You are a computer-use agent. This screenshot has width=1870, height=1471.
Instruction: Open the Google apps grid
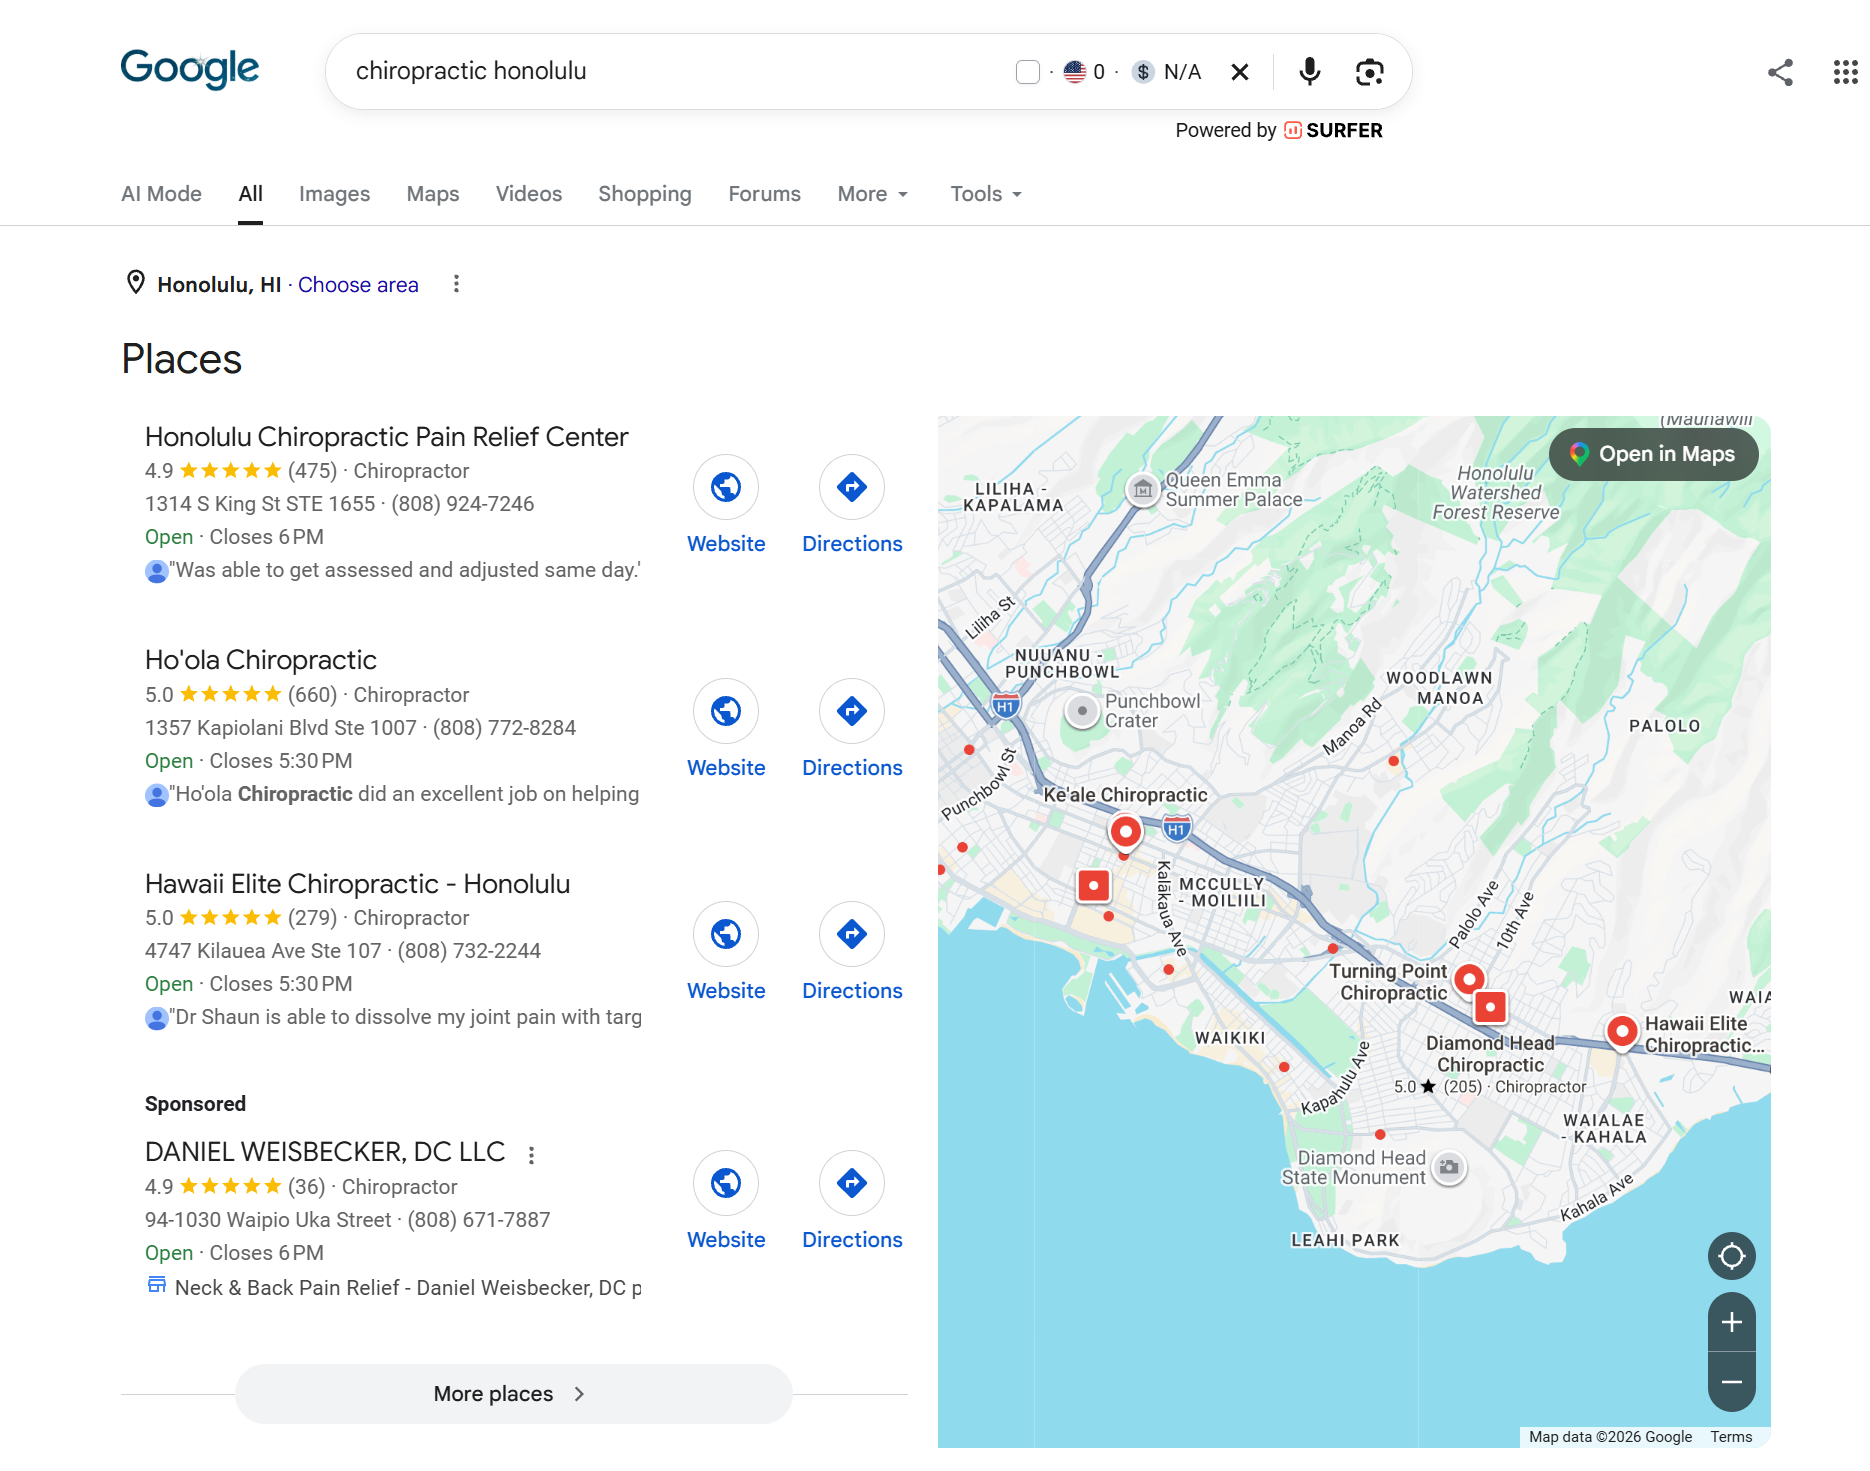point(1845,72)
